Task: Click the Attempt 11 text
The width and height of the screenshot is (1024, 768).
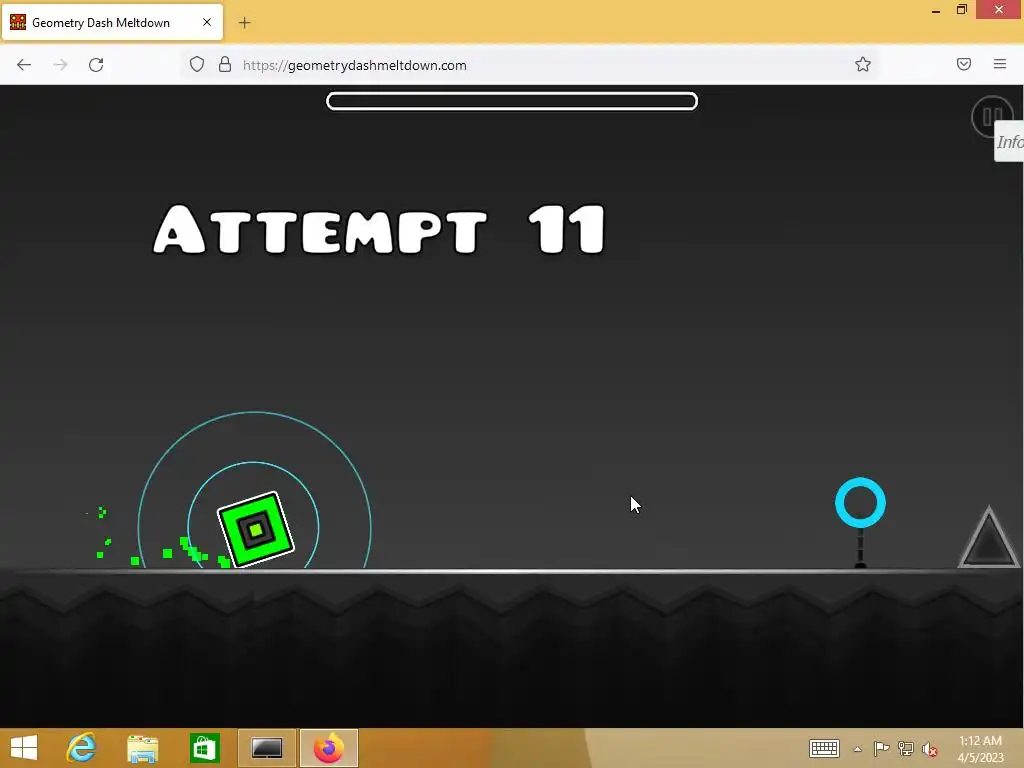Action: [379, 230]
